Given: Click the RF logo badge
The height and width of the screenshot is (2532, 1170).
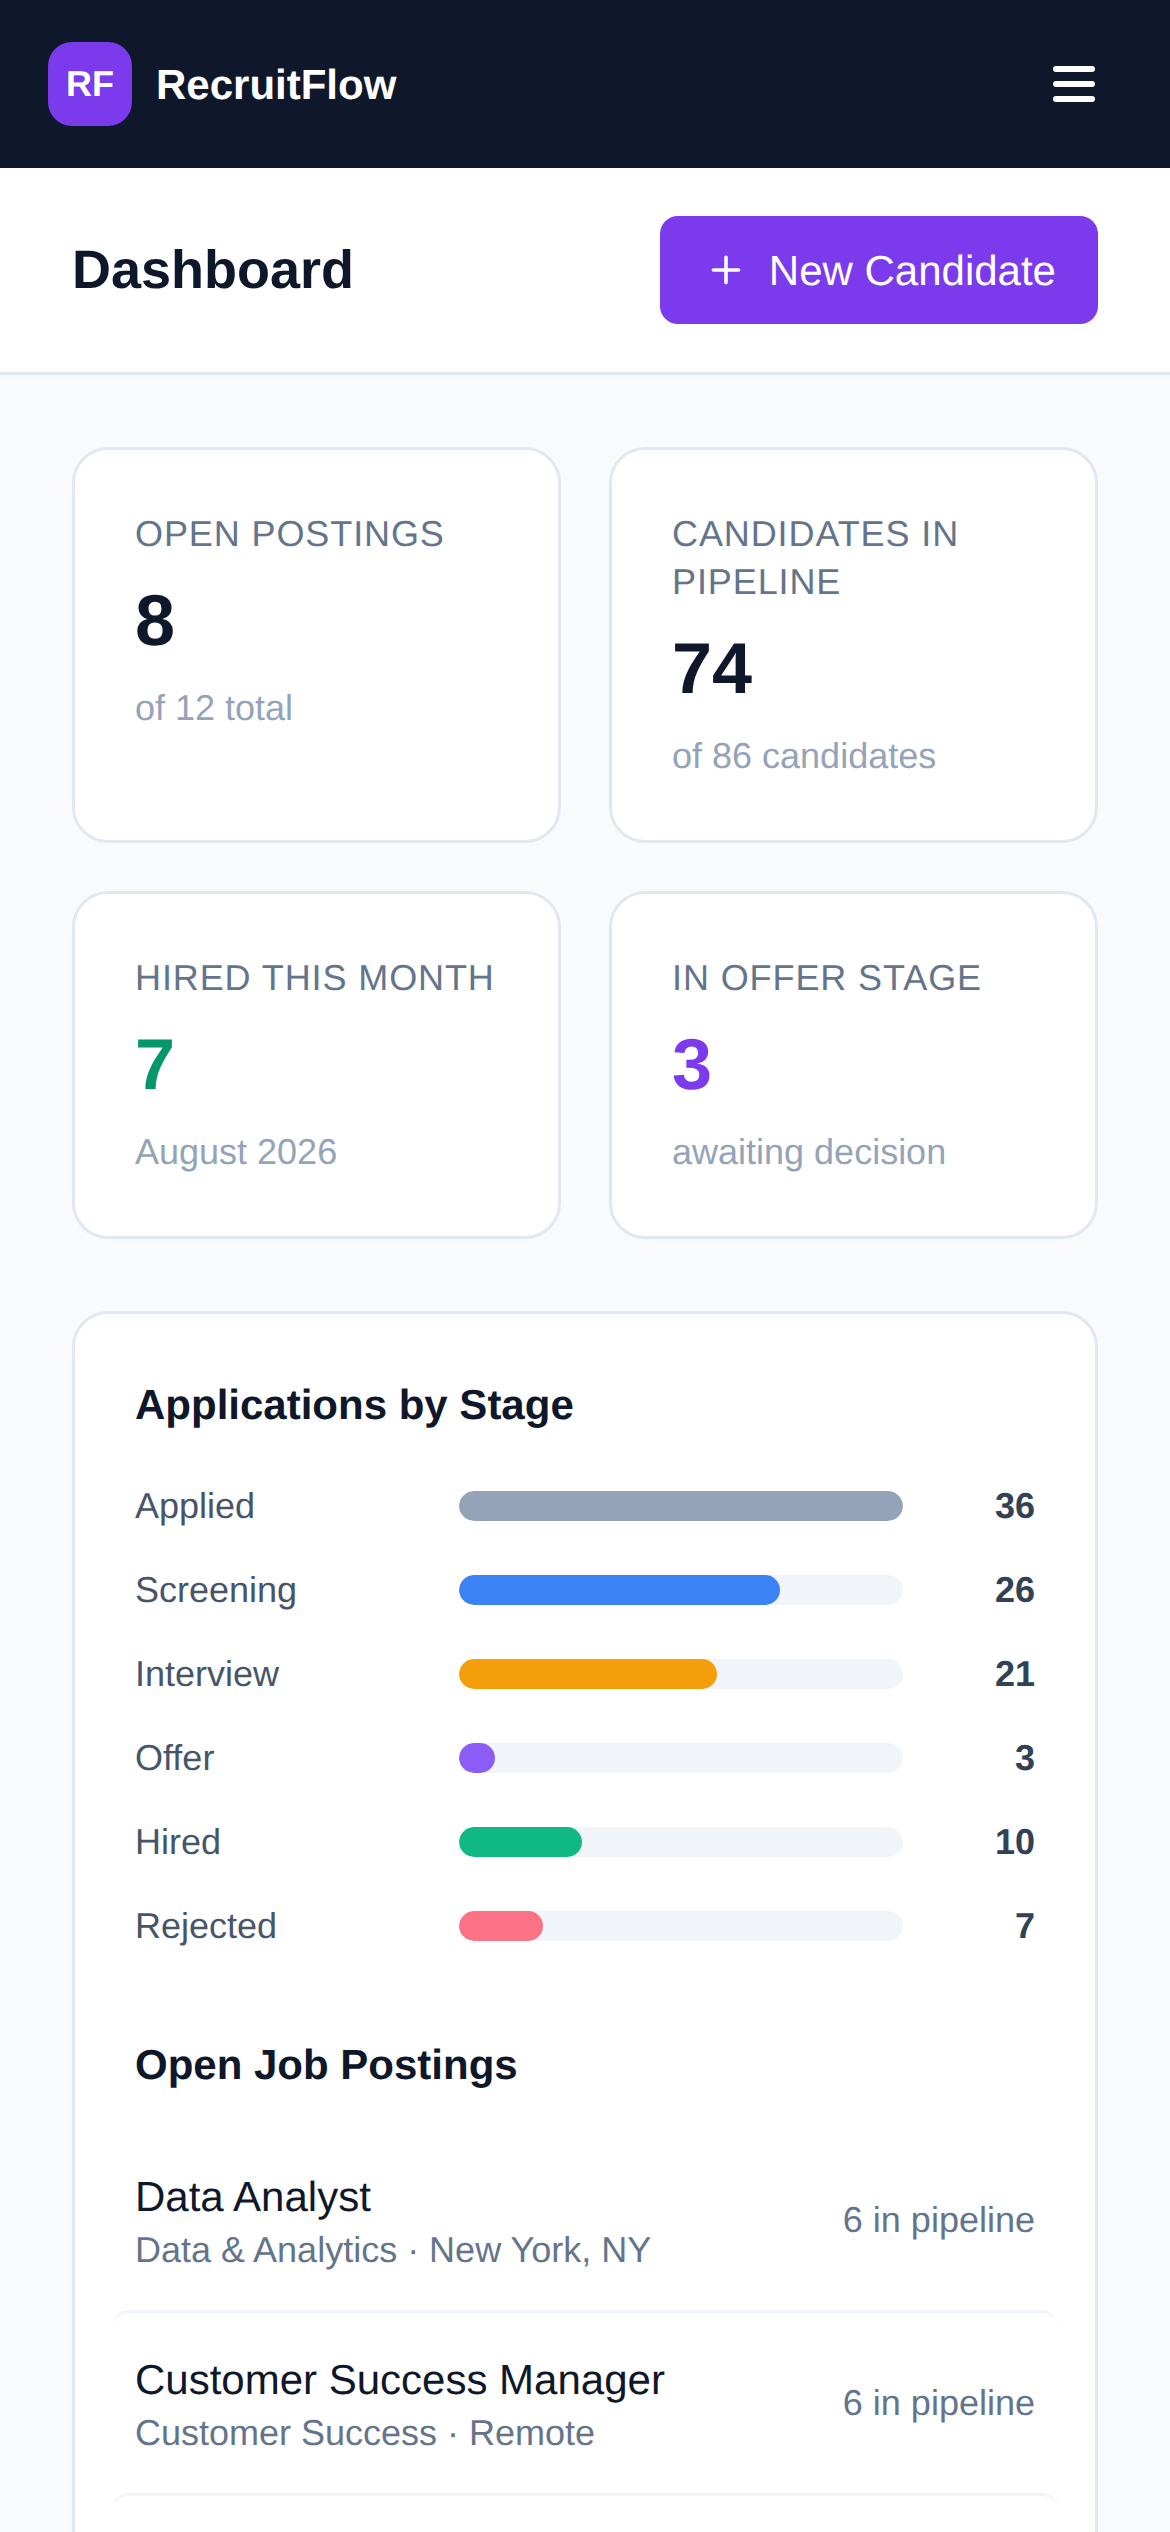Looking at the screenshot, I should (x=90, y=84).
